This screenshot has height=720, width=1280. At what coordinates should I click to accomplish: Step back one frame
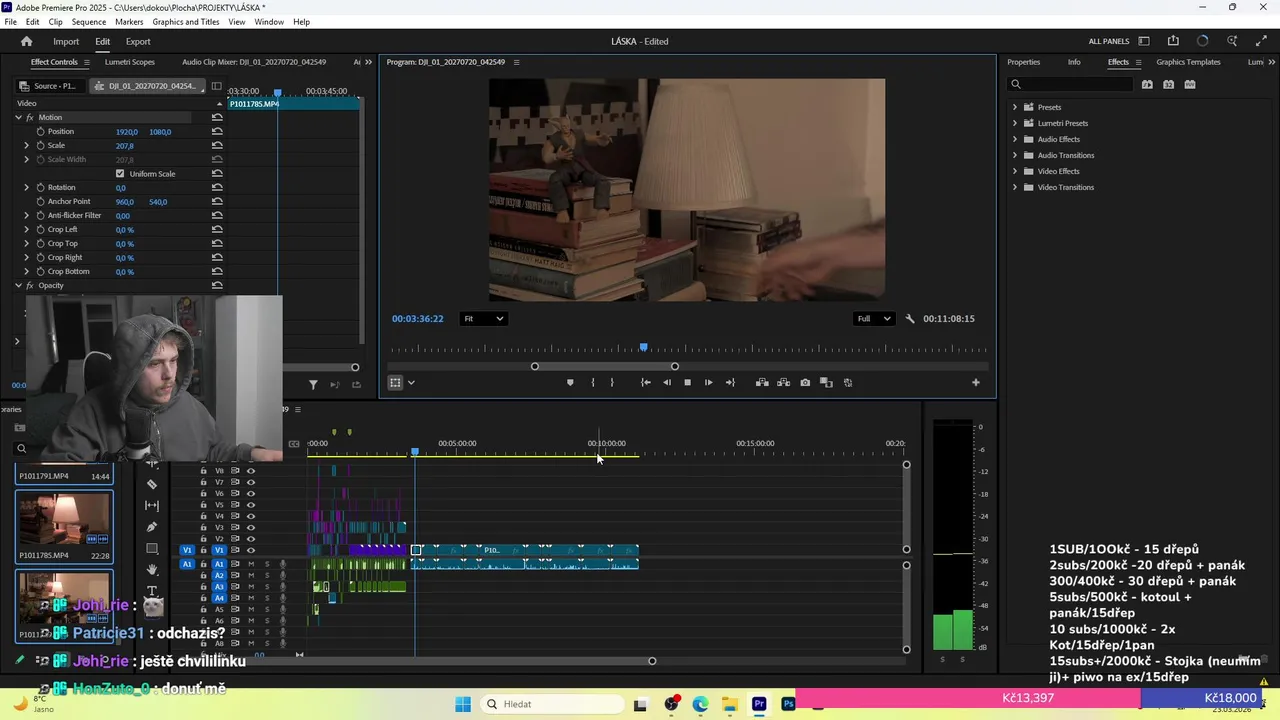667,382
